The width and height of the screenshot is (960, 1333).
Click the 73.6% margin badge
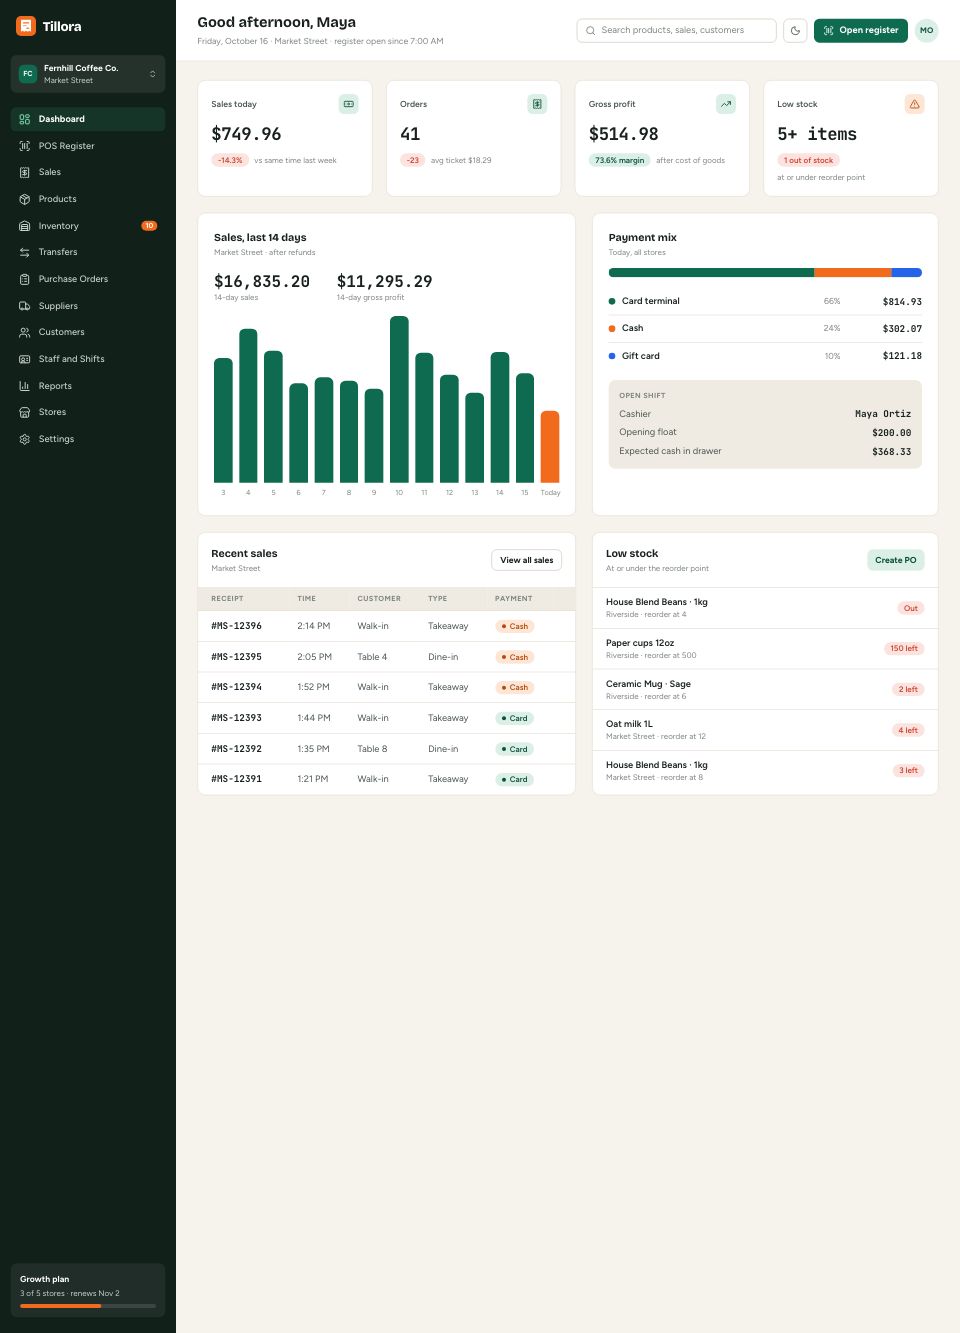pyautogui.click(x=620, y=160)
